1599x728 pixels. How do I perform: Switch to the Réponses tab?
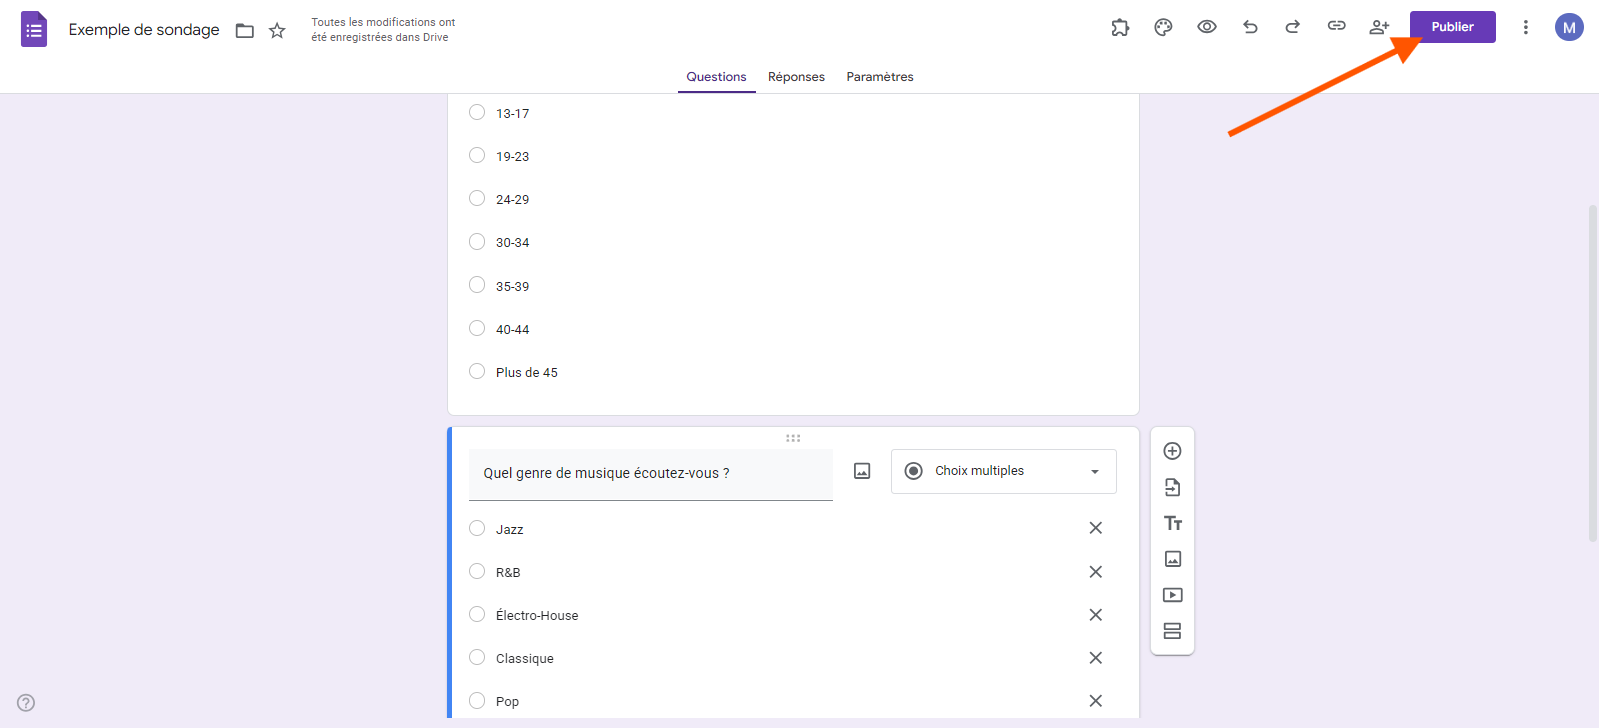click(796, 77)
